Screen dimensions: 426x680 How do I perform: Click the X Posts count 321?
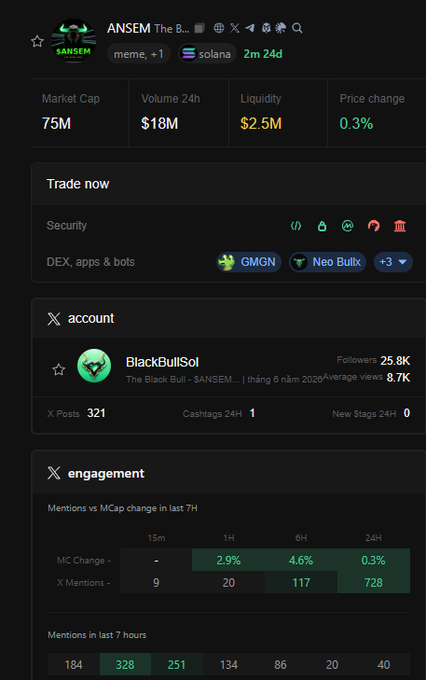[96, 413]
